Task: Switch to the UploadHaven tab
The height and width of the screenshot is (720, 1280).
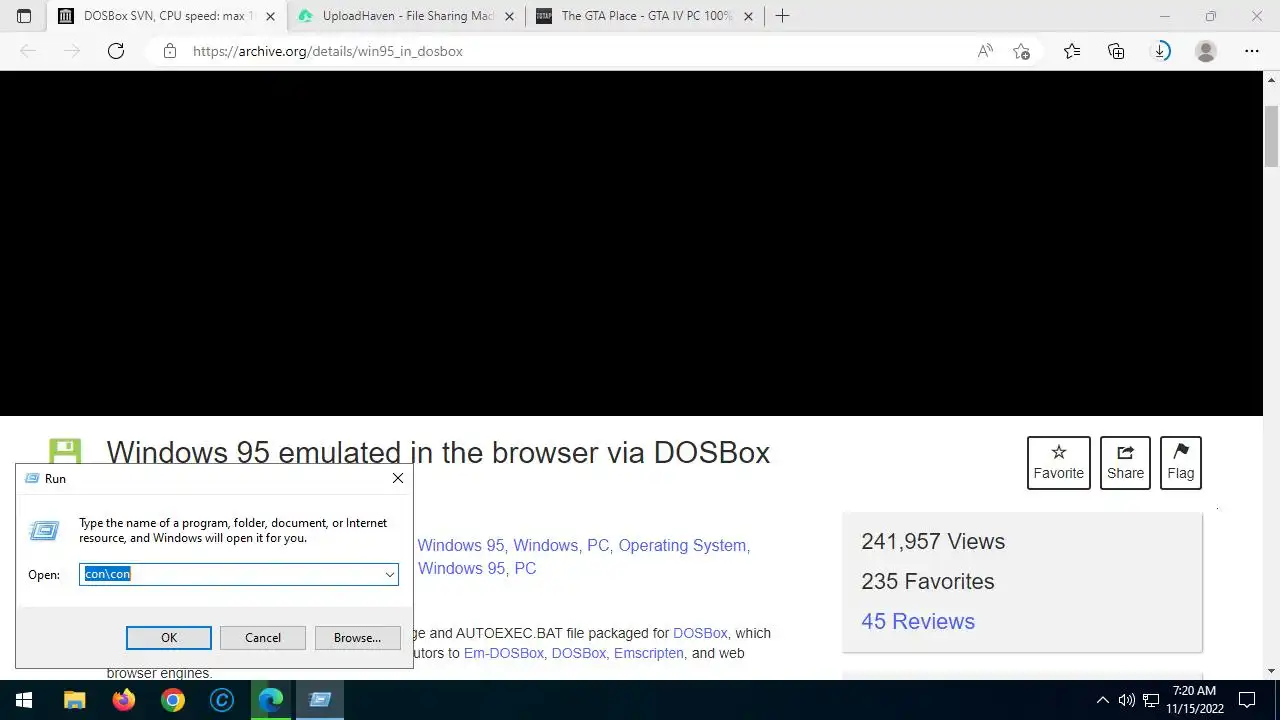Action: click(x=407, y=16)
